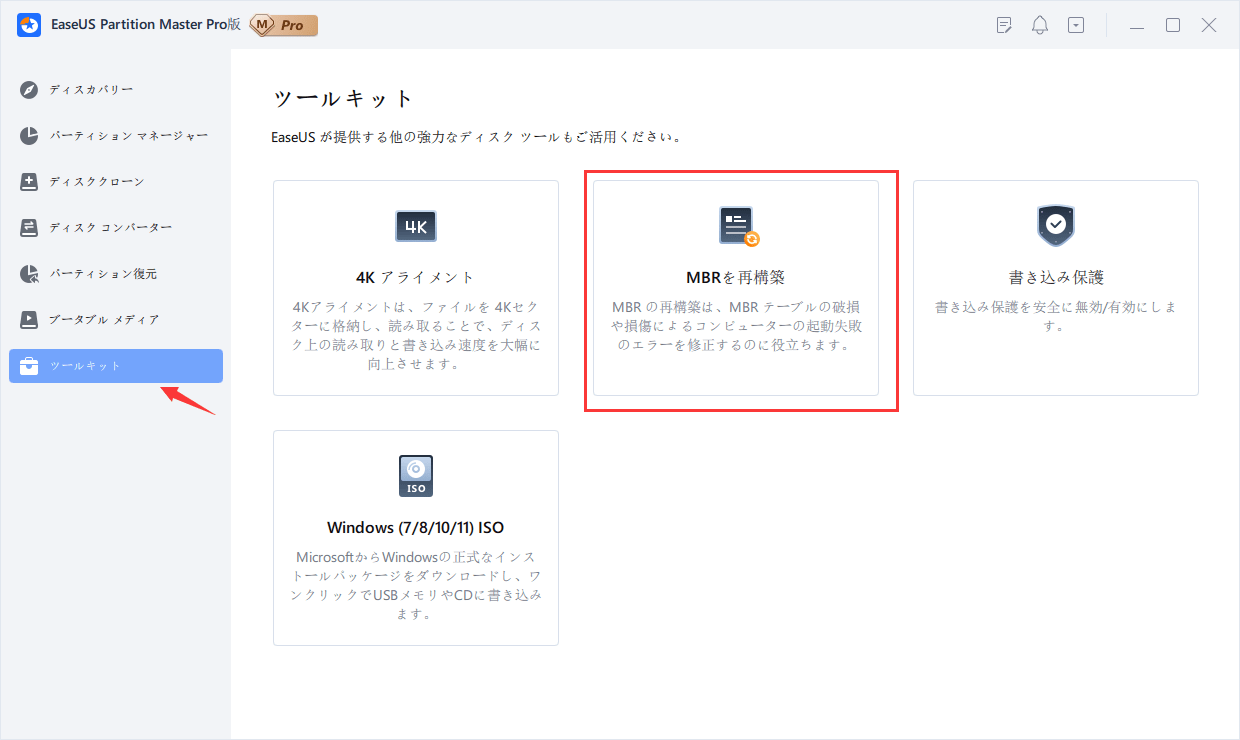Select the パーティション マネージャー sidebar icon
1240x740 pixels.
click(x=29, y=135)
